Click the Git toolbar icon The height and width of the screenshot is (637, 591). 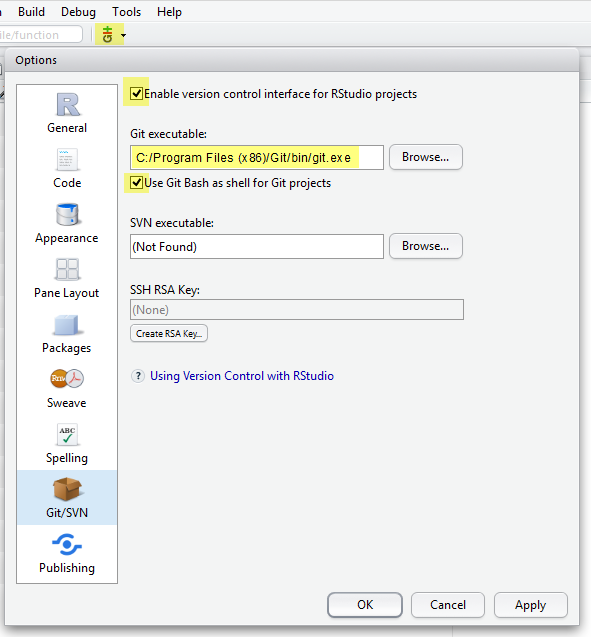[x=107, y=35]
